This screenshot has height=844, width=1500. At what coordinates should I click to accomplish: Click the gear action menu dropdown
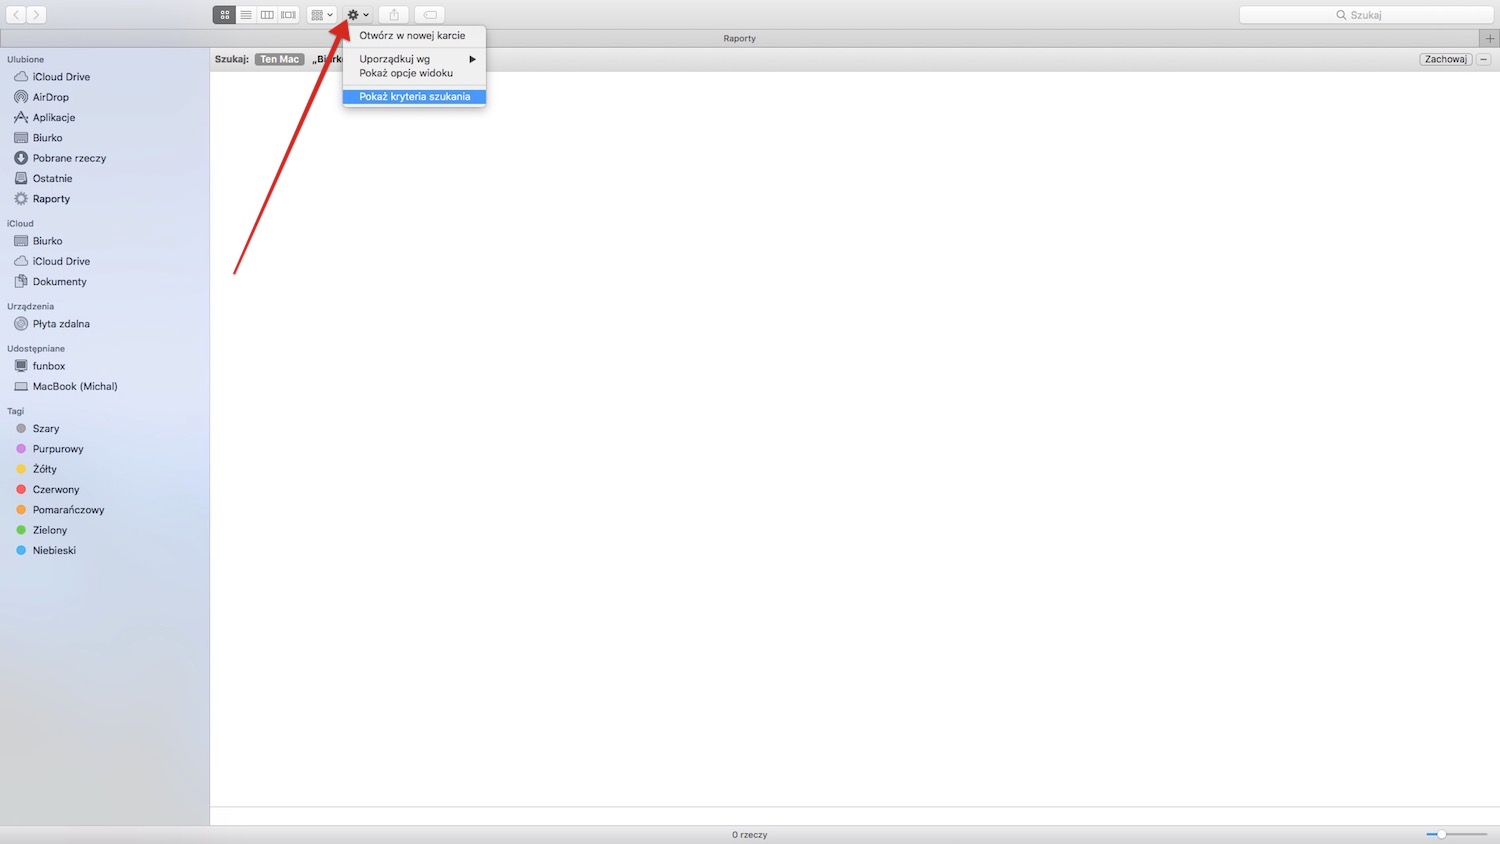358,15
